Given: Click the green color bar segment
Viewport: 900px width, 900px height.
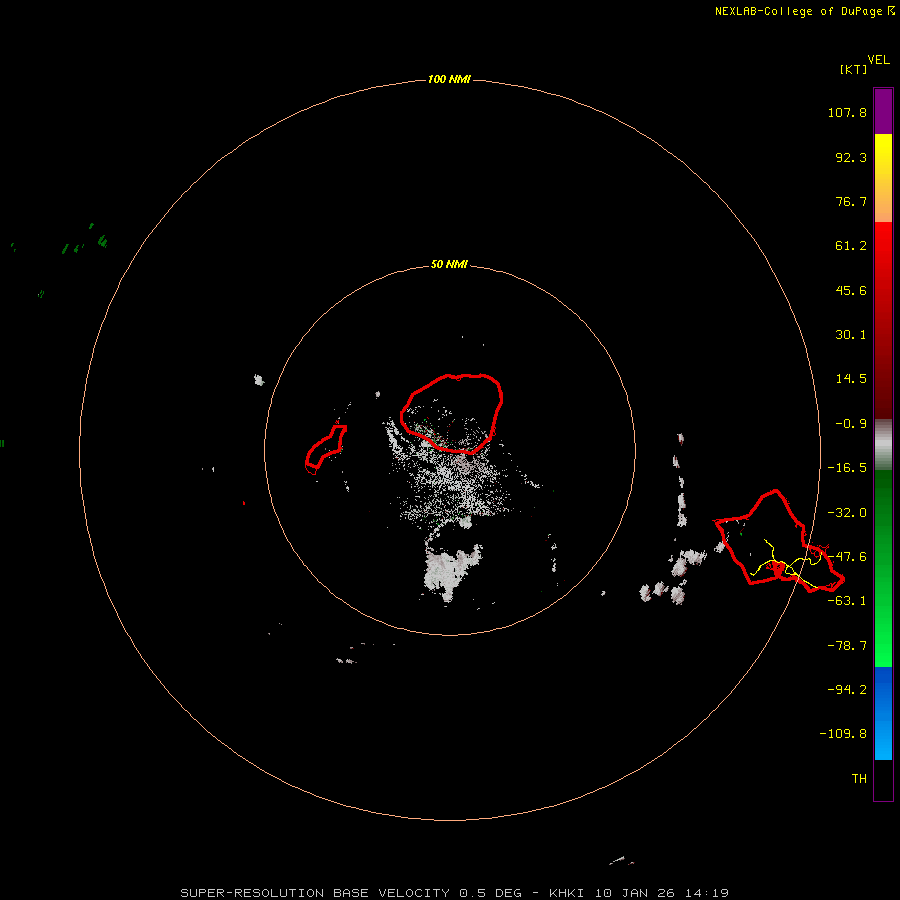Looking at the screenshot, I should (x=883, y=568).
